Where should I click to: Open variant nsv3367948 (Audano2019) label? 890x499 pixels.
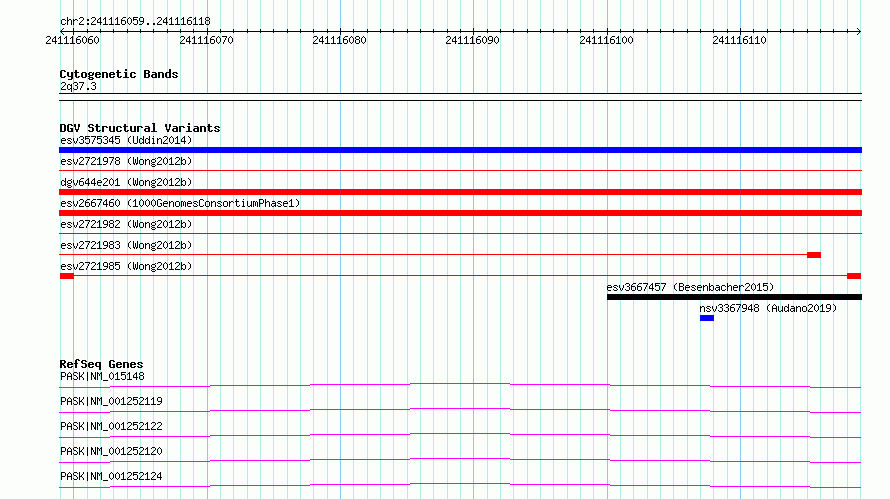[x=768, y=308]
